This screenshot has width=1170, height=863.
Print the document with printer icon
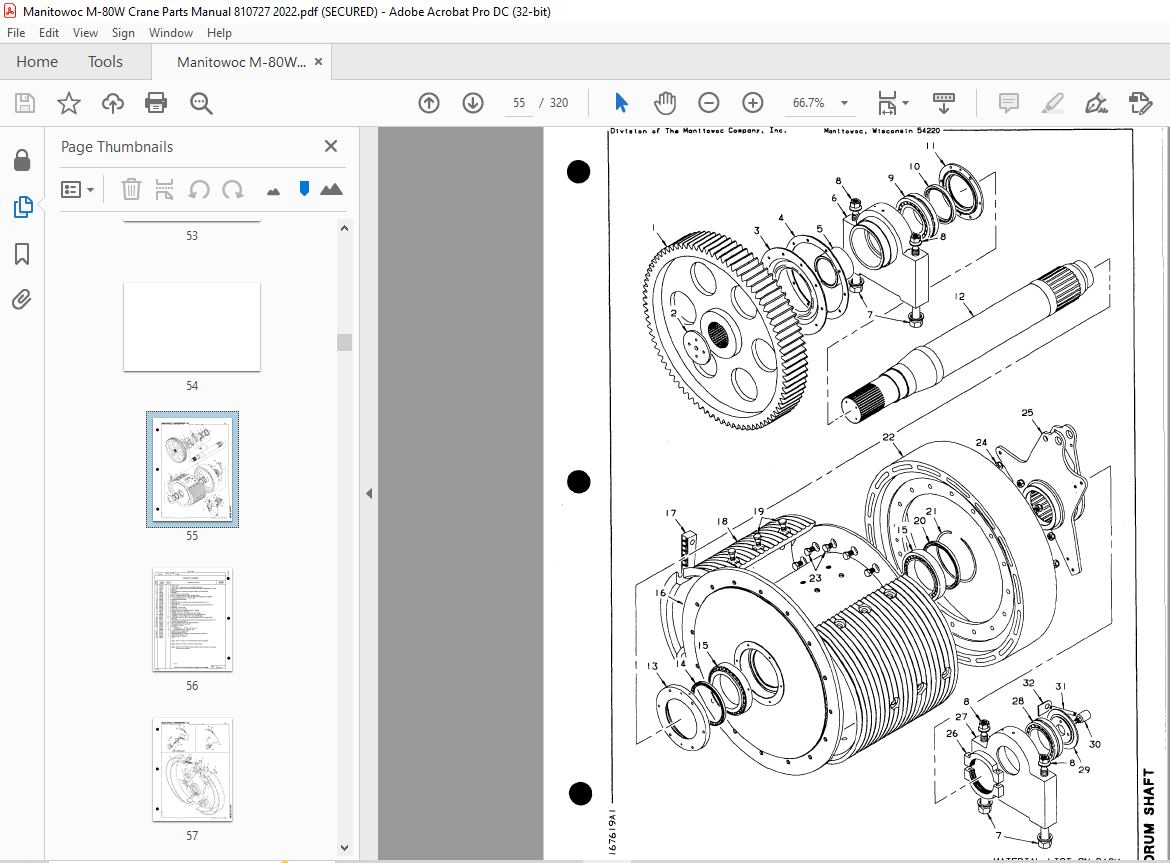coord(156,103)
